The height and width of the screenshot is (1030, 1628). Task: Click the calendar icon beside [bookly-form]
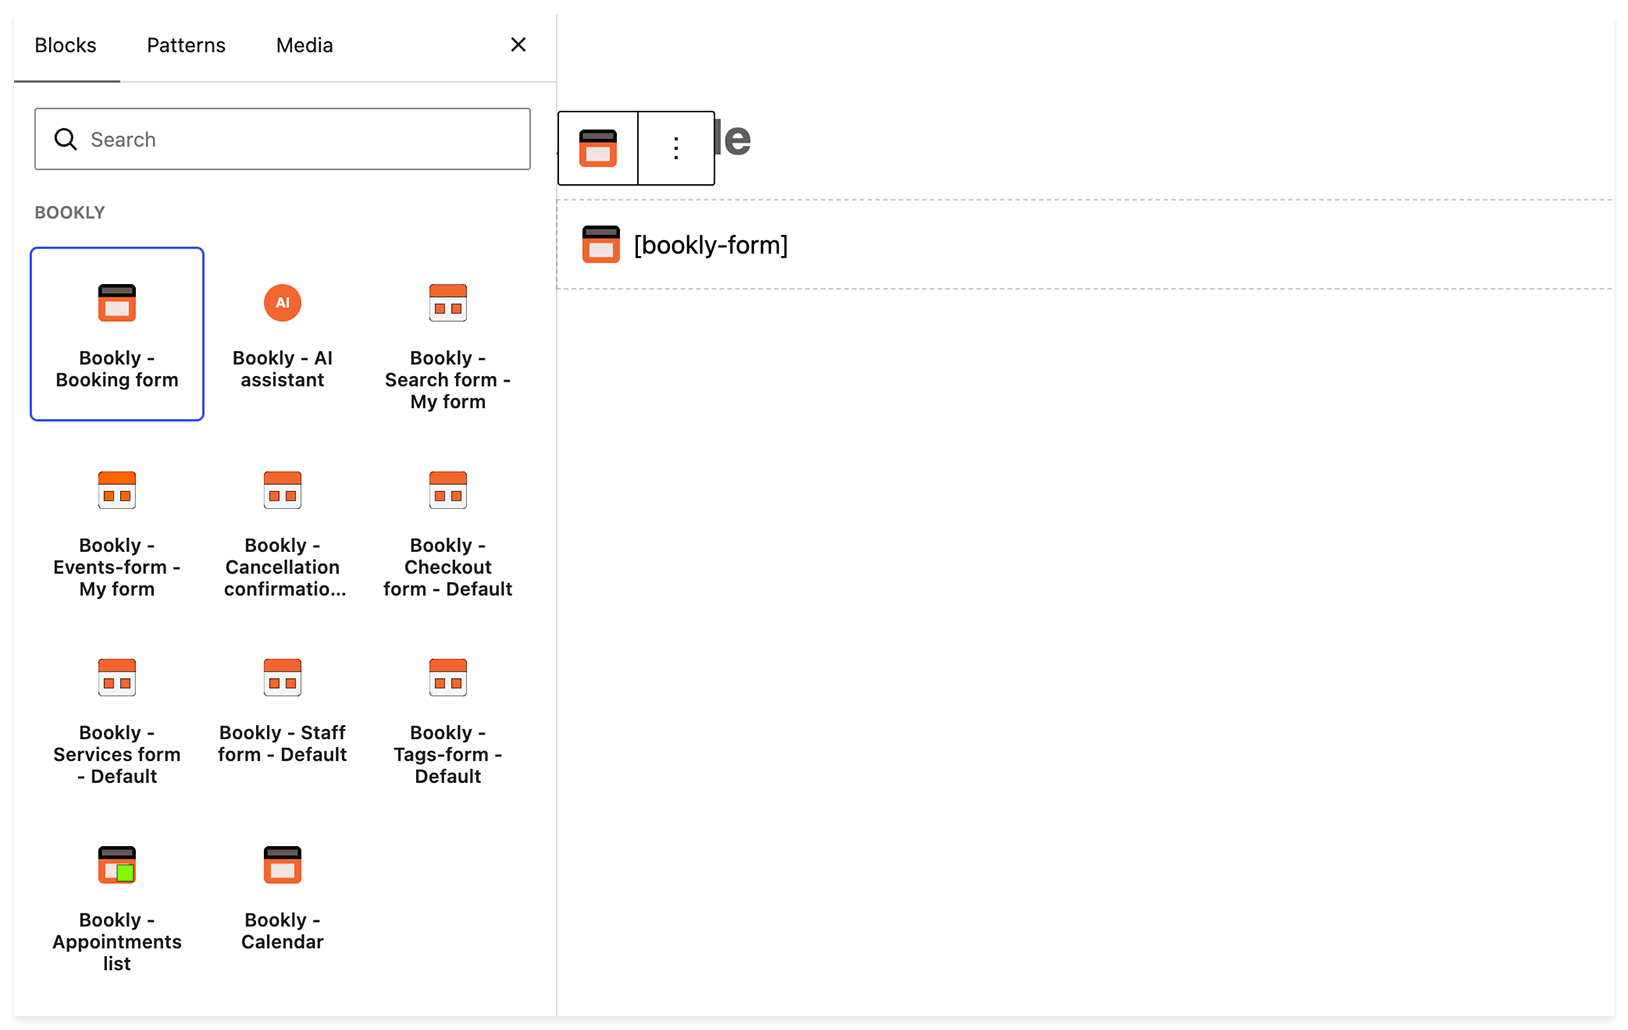pyautogui.click(x=601, y=244)
